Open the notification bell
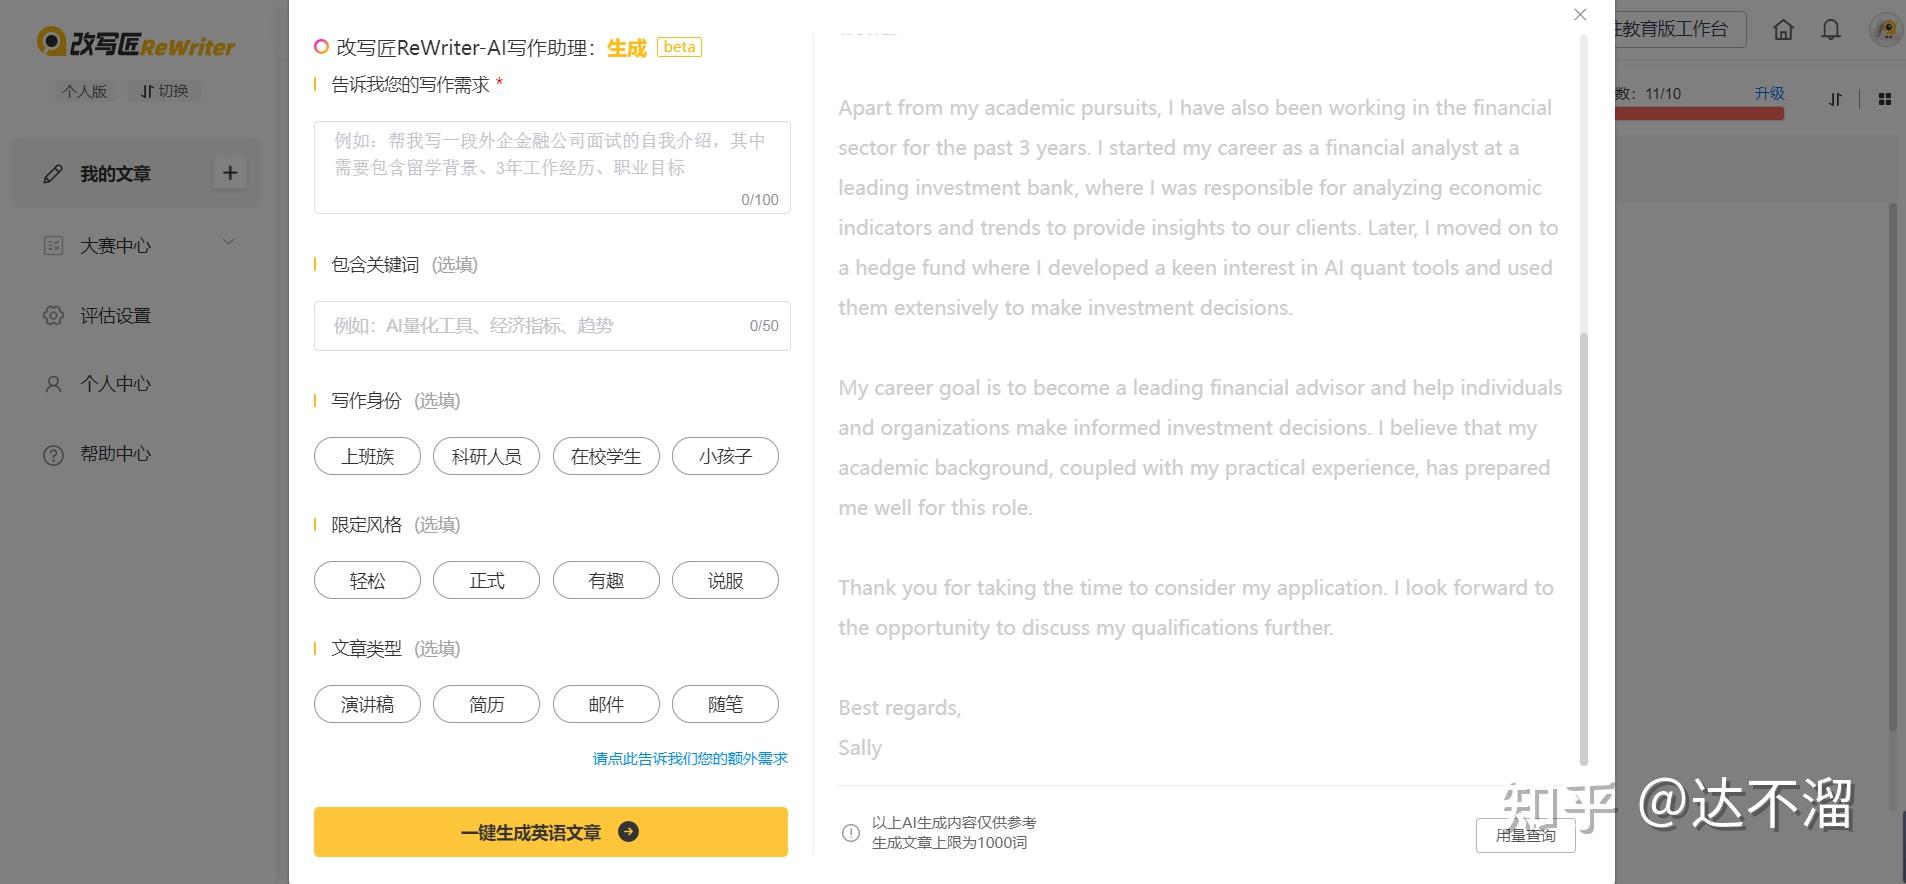This screenshot has width=1906, height=884. tap(1831, 30)
